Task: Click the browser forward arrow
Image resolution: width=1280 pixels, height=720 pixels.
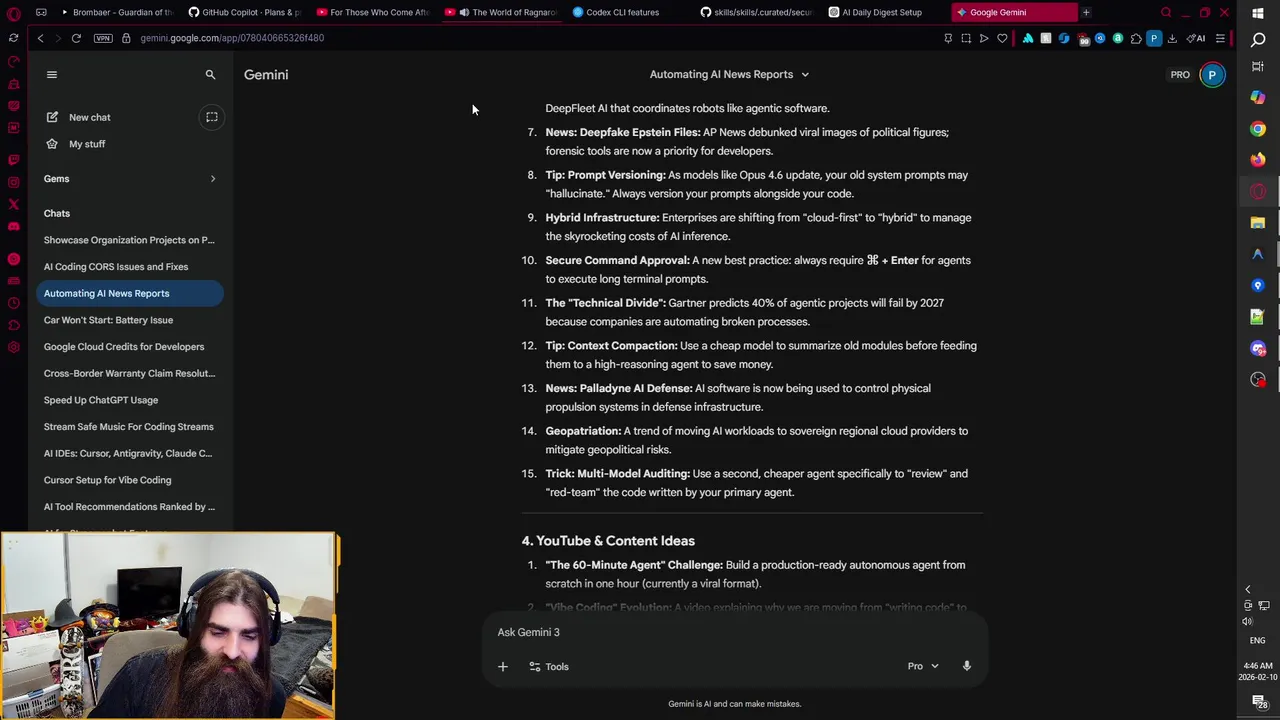Action: (57, 38)
